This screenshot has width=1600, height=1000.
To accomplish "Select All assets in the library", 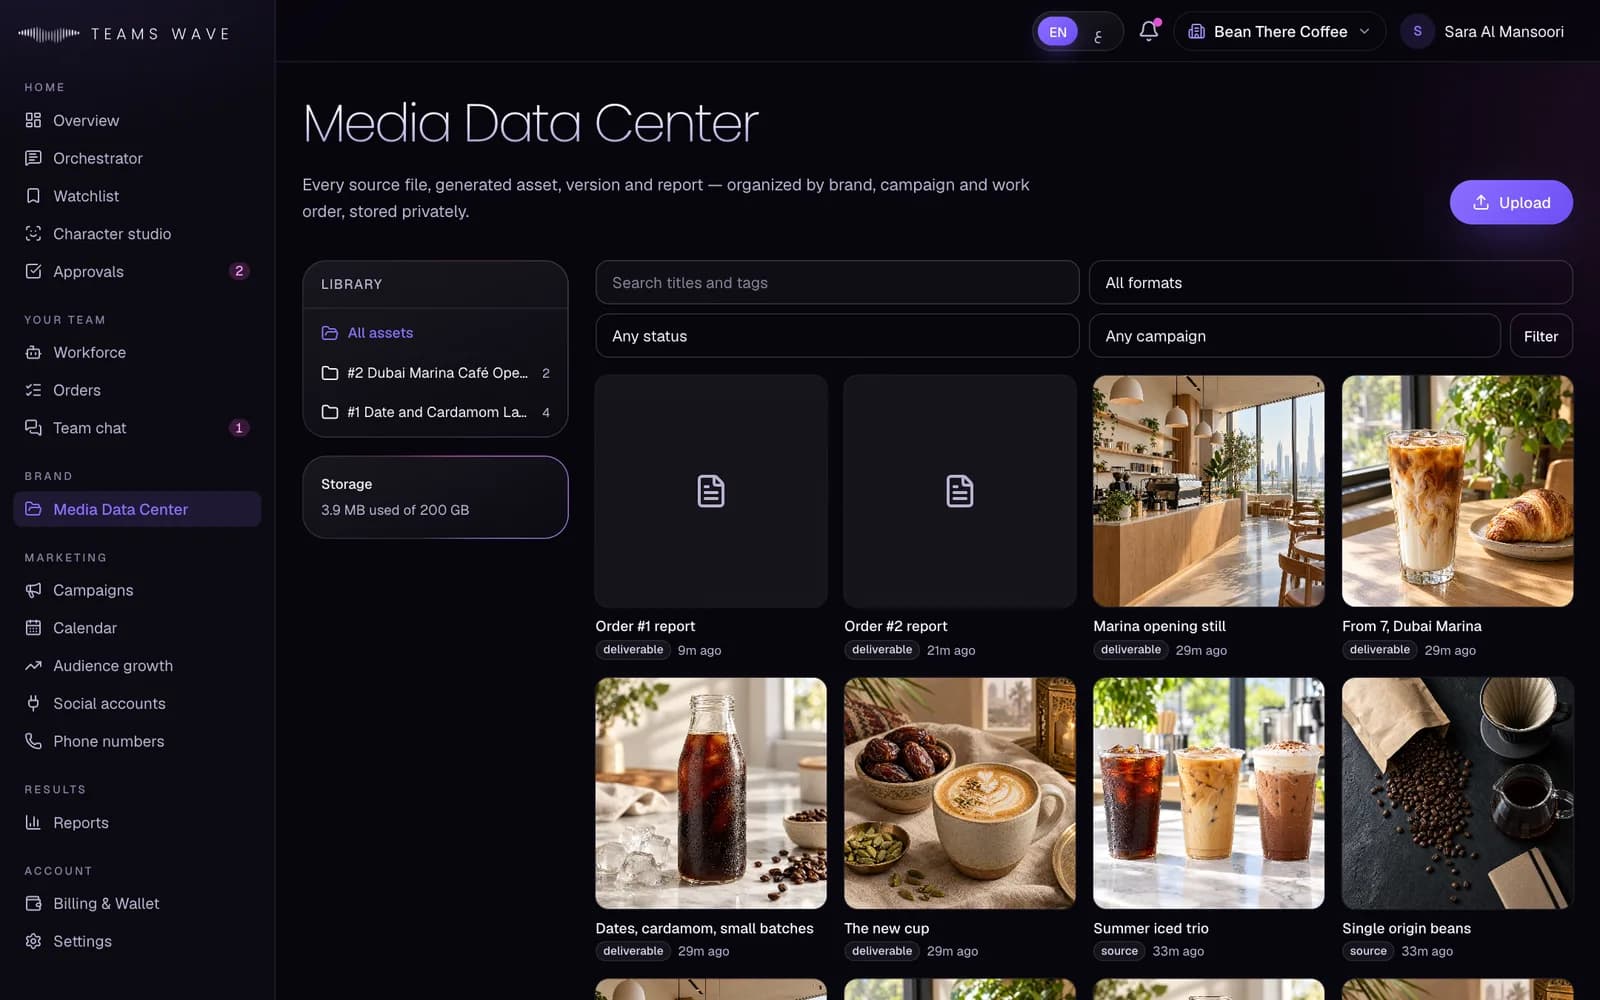I will point(435,333).
